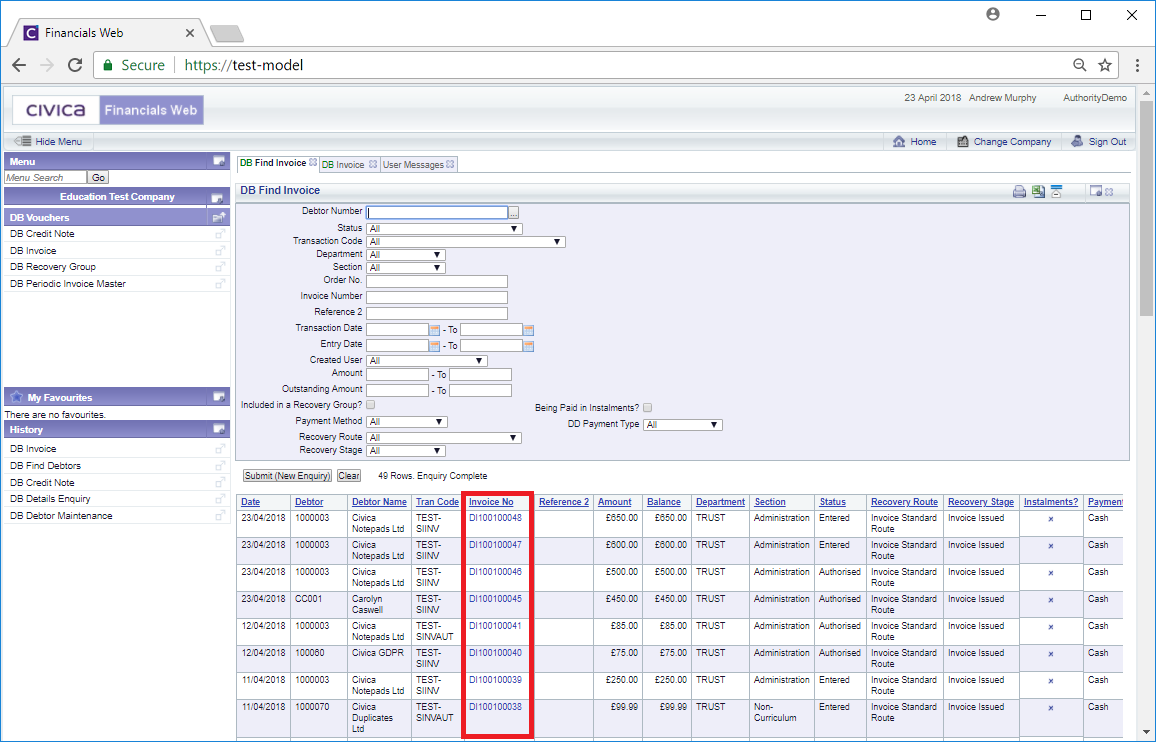Image resolution: width=1156 pixels, height=742 pixels.
Task: Tick Included in a Recovery Group checkbox
Action: (x=371, y=405)
